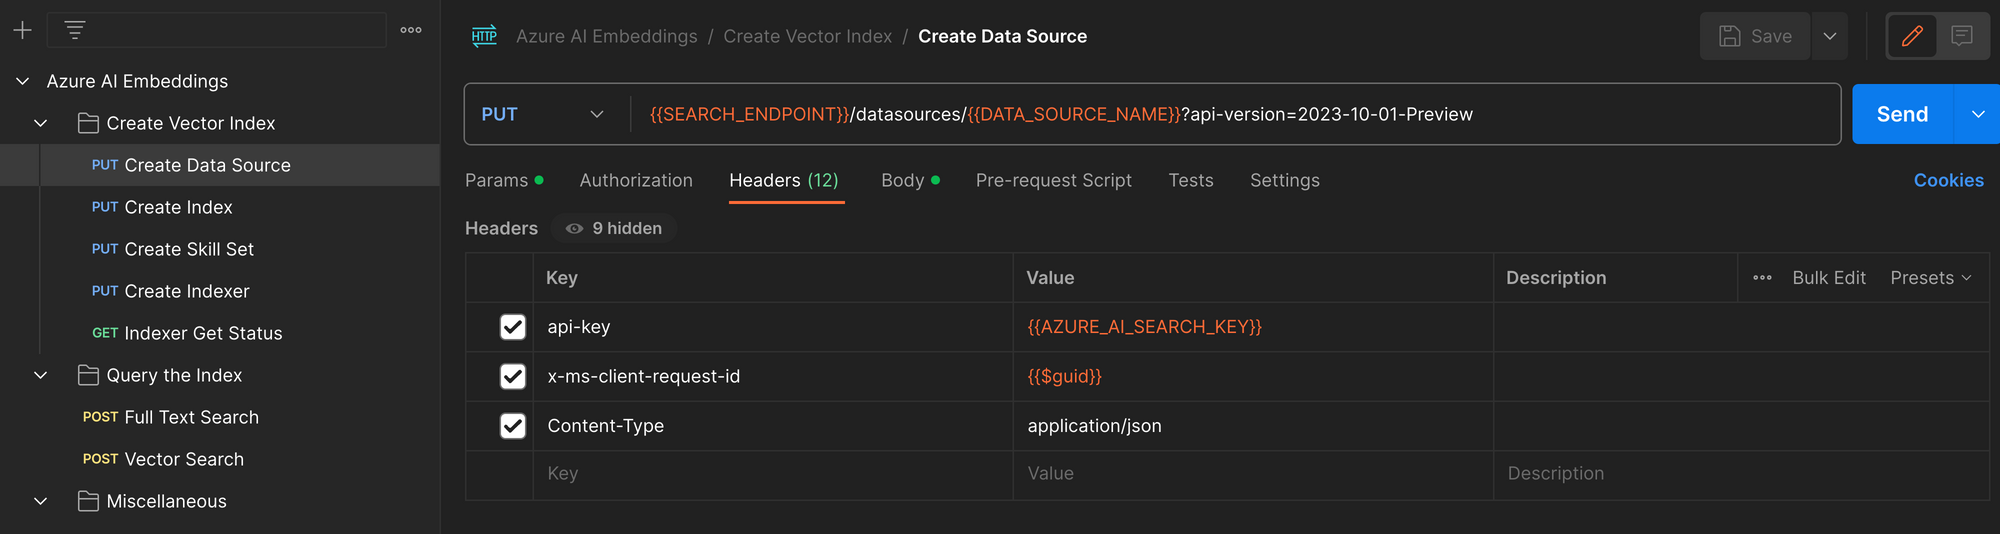The image size is (2000, 534).
Task: Click the filter icon in sidebar search
Action: (x=75, y=30)
